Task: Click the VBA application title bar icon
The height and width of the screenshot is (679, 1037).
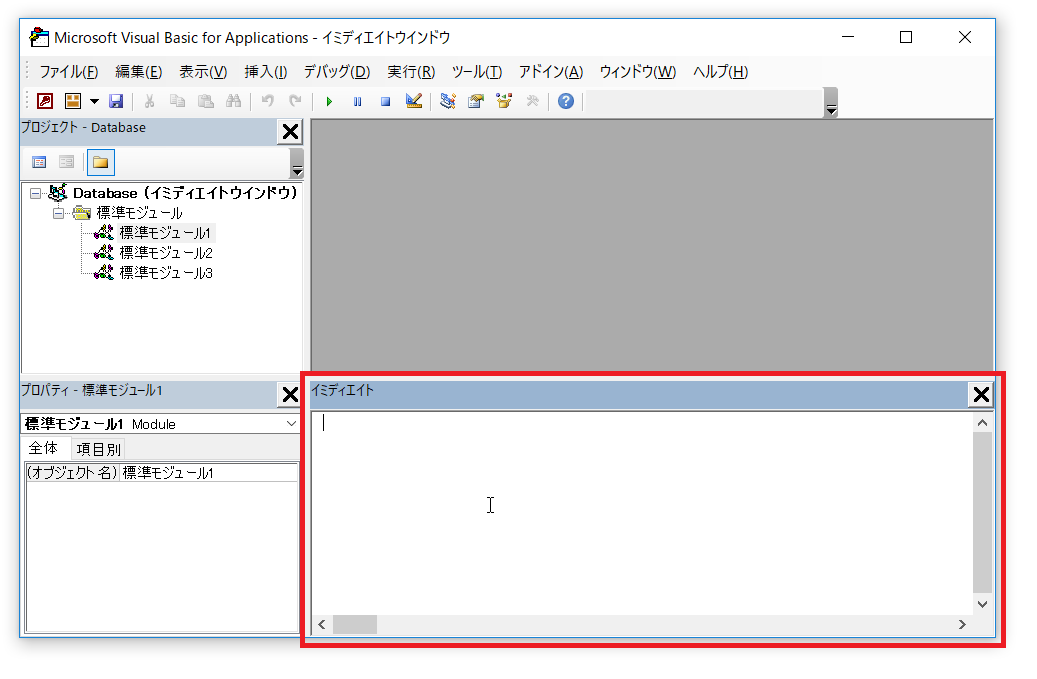Action: [x=39, y=38]
